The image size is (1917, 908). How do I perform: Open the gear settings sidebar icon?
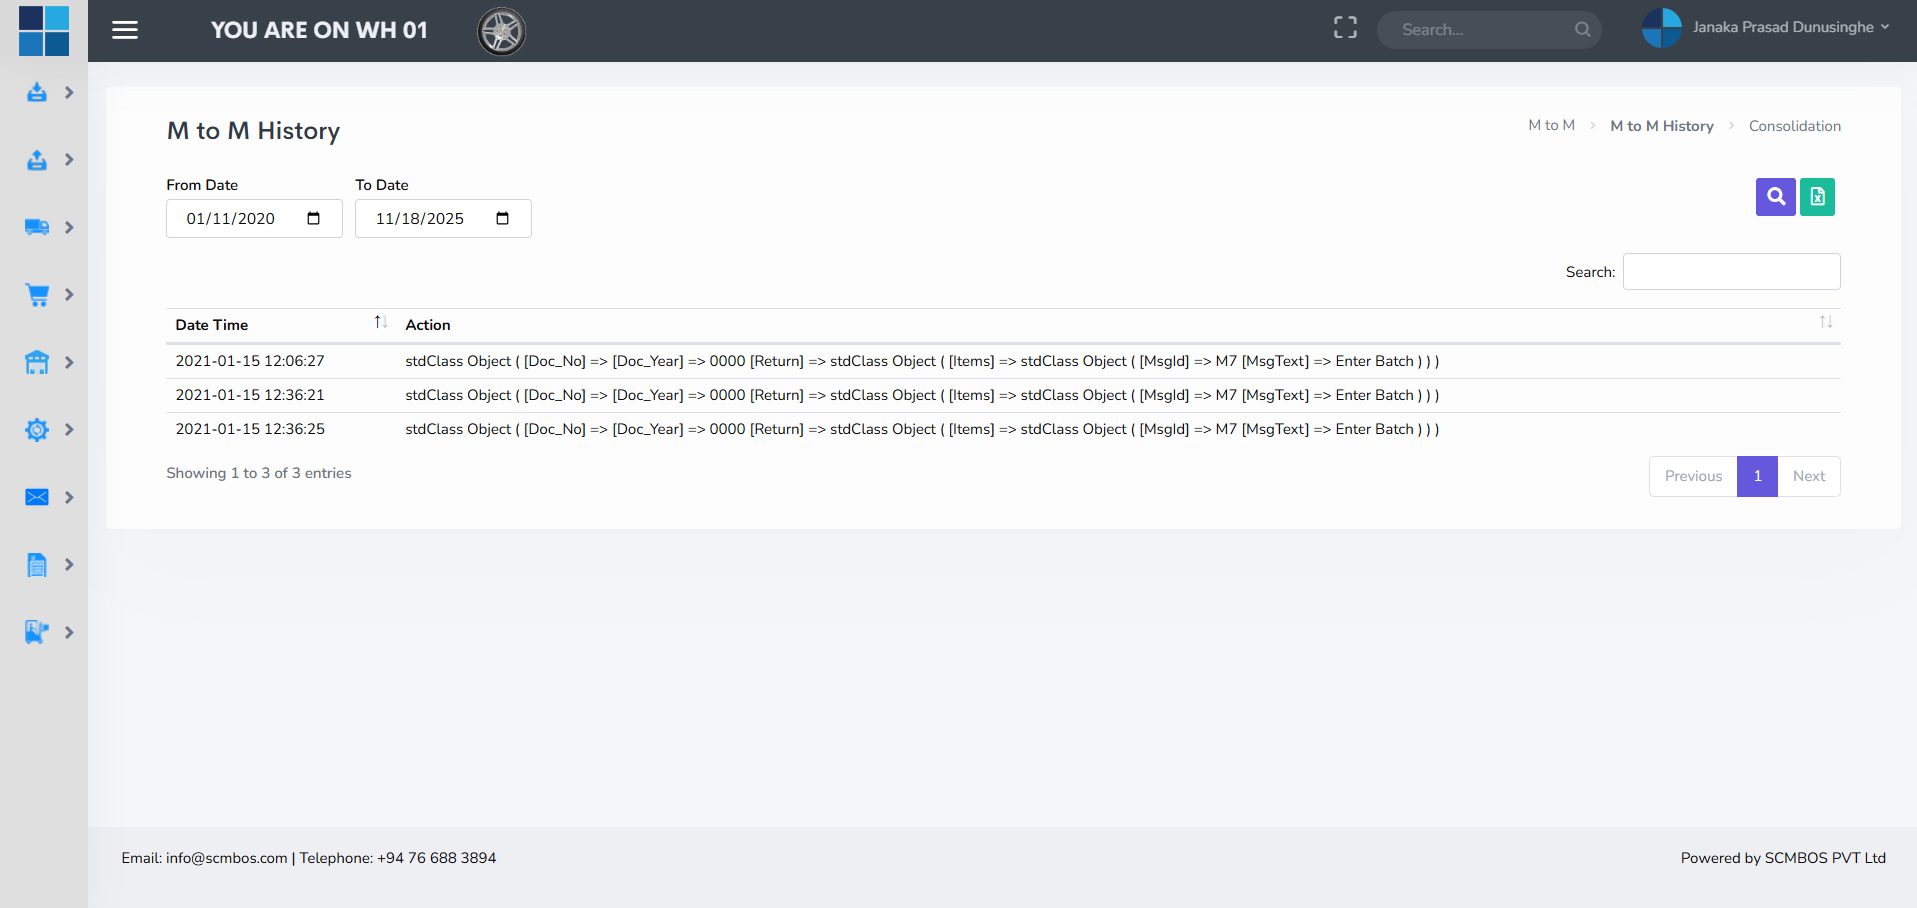click(37, 430)
